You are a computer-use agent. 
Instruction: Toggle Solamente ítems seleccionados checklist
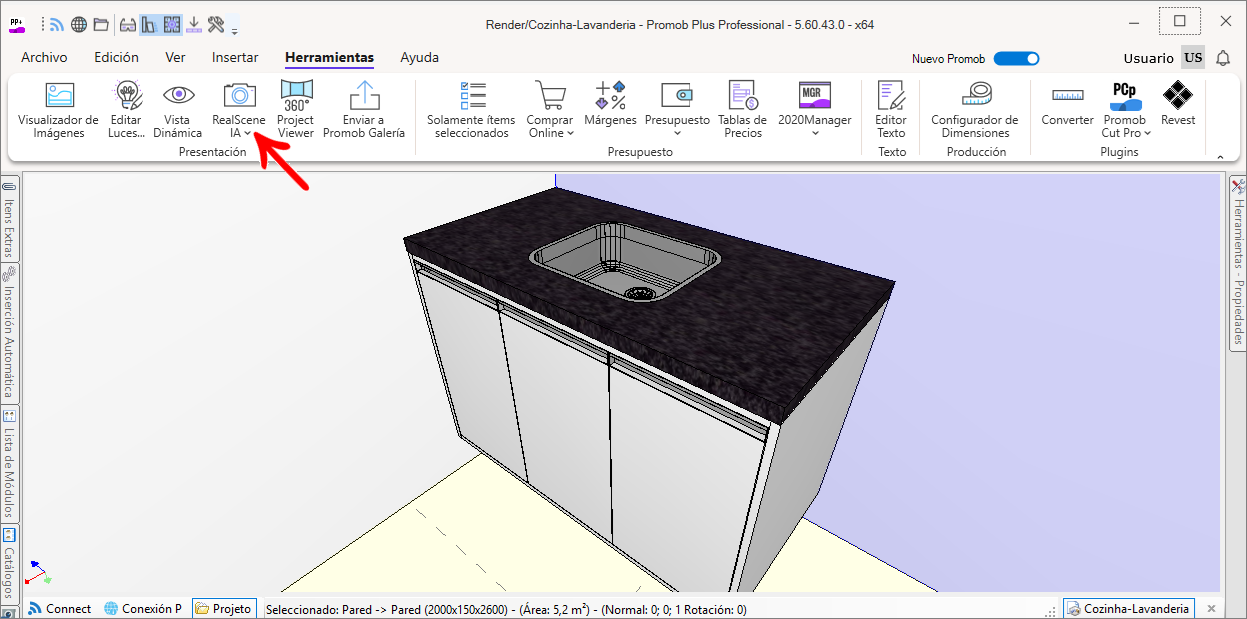472,96
